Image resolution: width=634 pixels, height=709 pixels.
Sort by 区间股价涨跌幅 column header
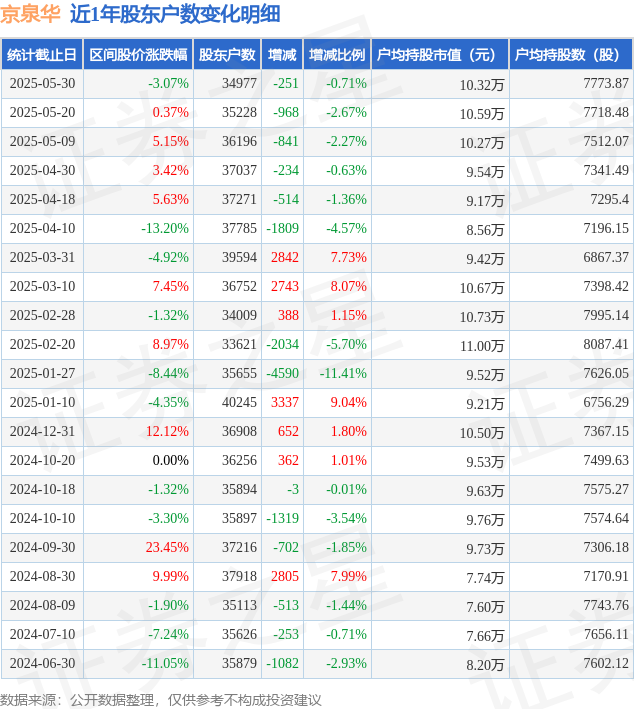point(137,55)
